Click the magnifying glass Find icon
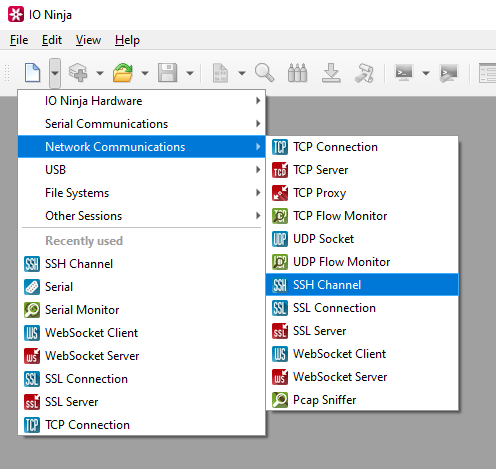Viewport: 496px width, 469px height. 264,72
